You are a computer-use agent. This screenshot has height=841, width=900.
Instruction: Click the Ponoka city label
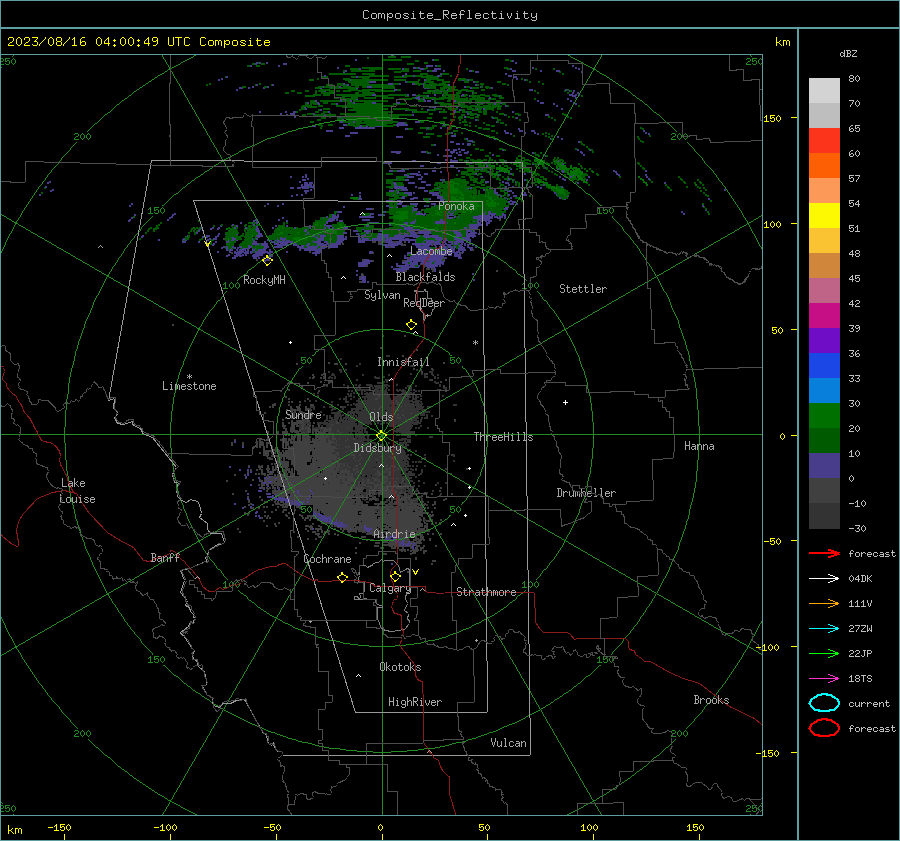tap(456, 206)
